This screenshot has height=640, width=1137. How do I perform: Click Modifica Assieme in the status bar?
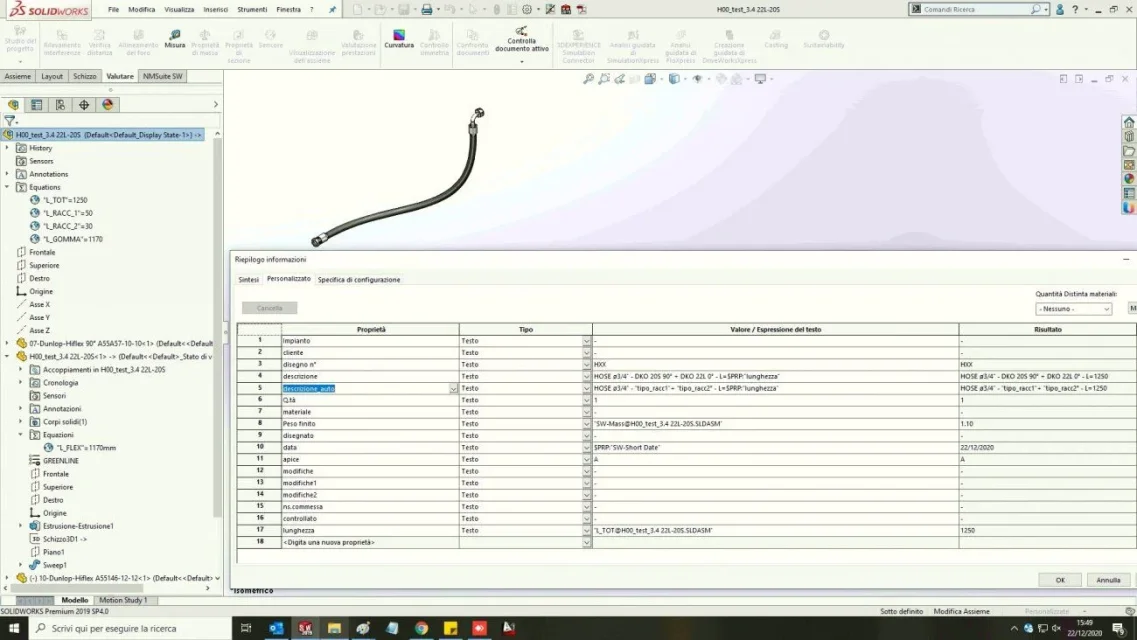962,612
